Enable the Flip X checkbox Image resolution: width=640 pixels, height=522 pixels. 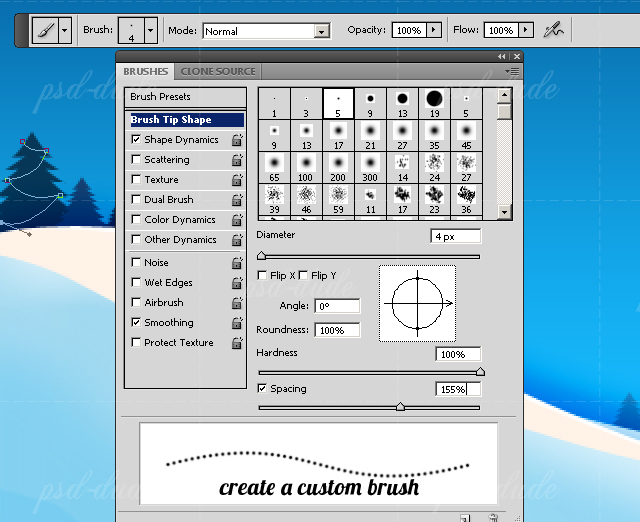point(262,275)
